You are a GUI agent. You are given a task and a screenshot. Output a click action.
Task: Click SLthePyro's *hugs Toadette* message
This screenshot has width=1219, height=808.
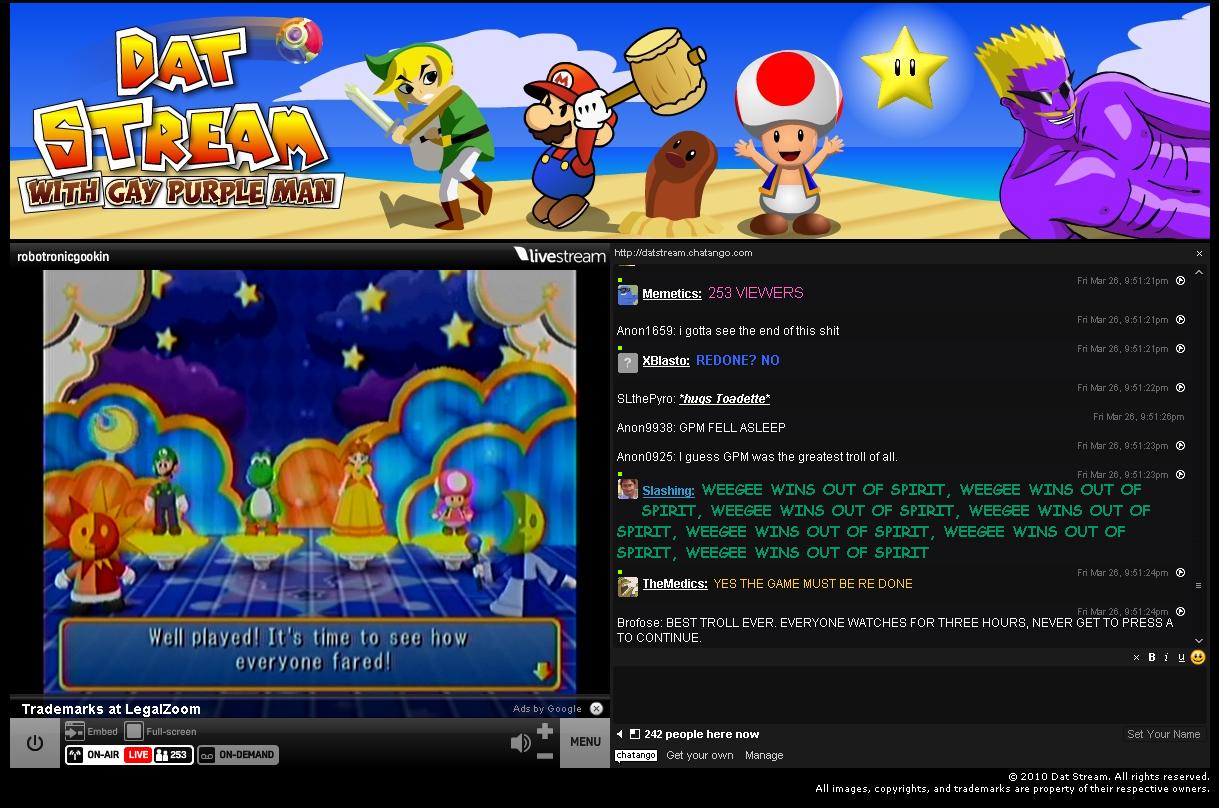[x=724, y=399]
